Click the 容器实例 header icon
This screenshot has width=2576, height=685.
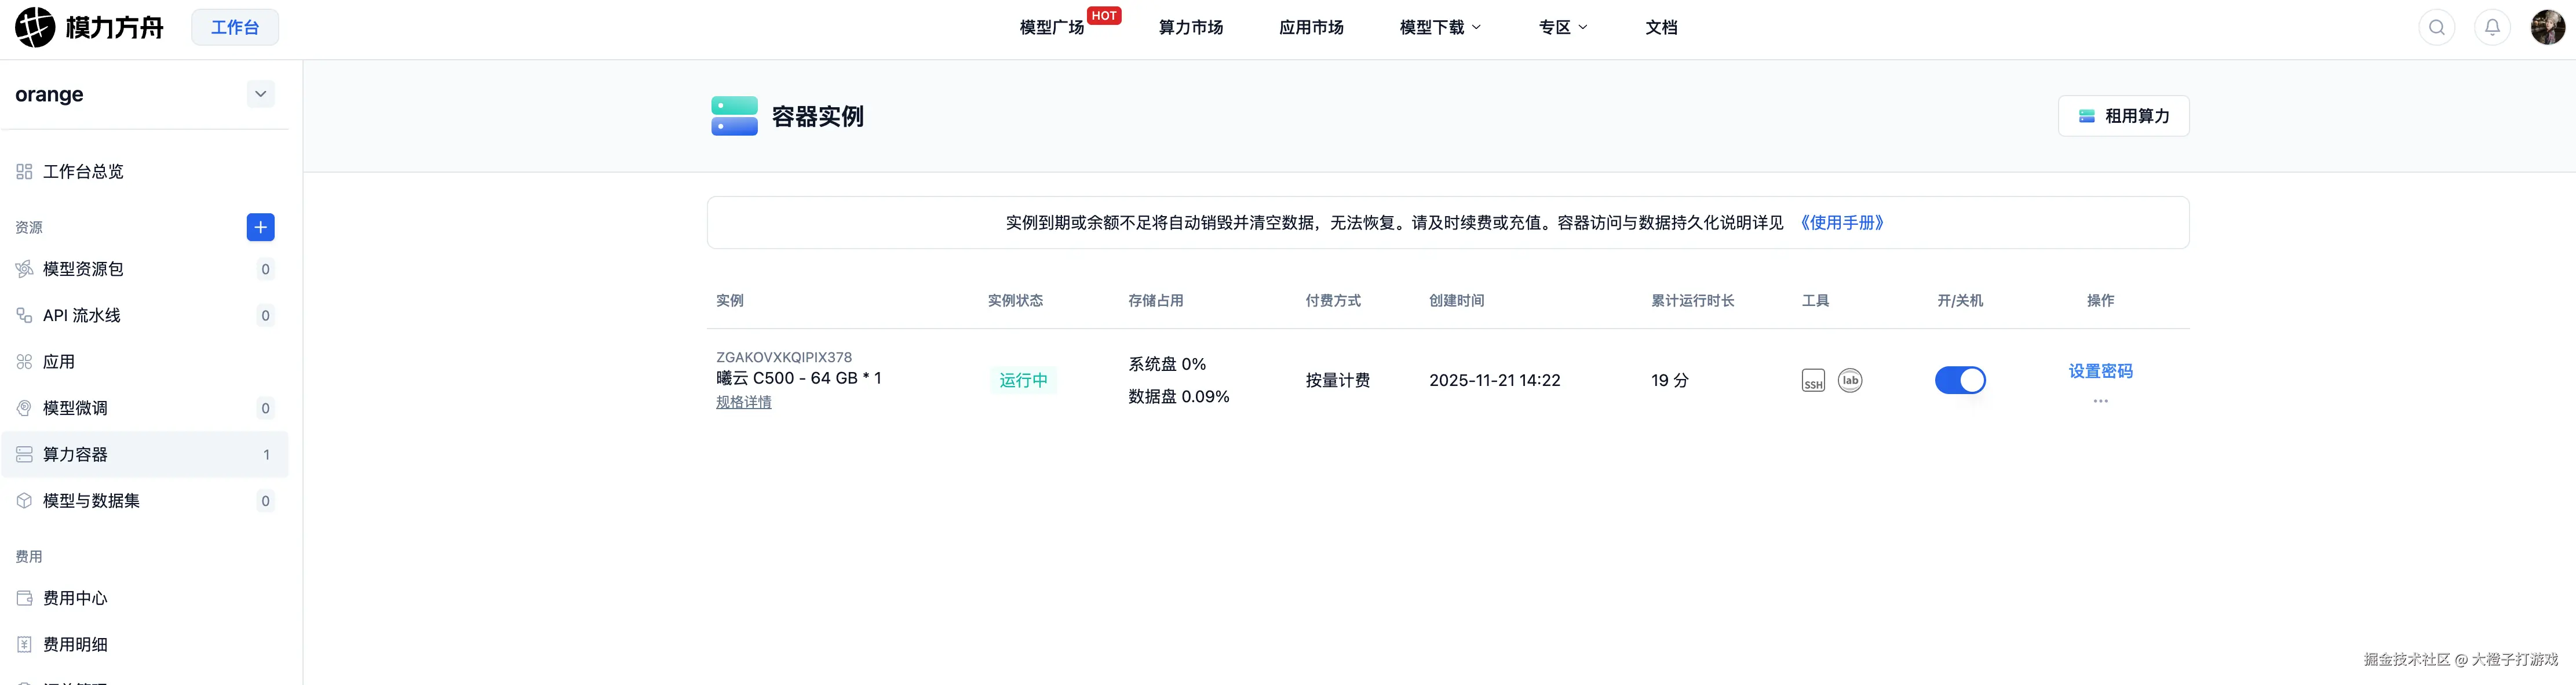(x=734, y=115)
